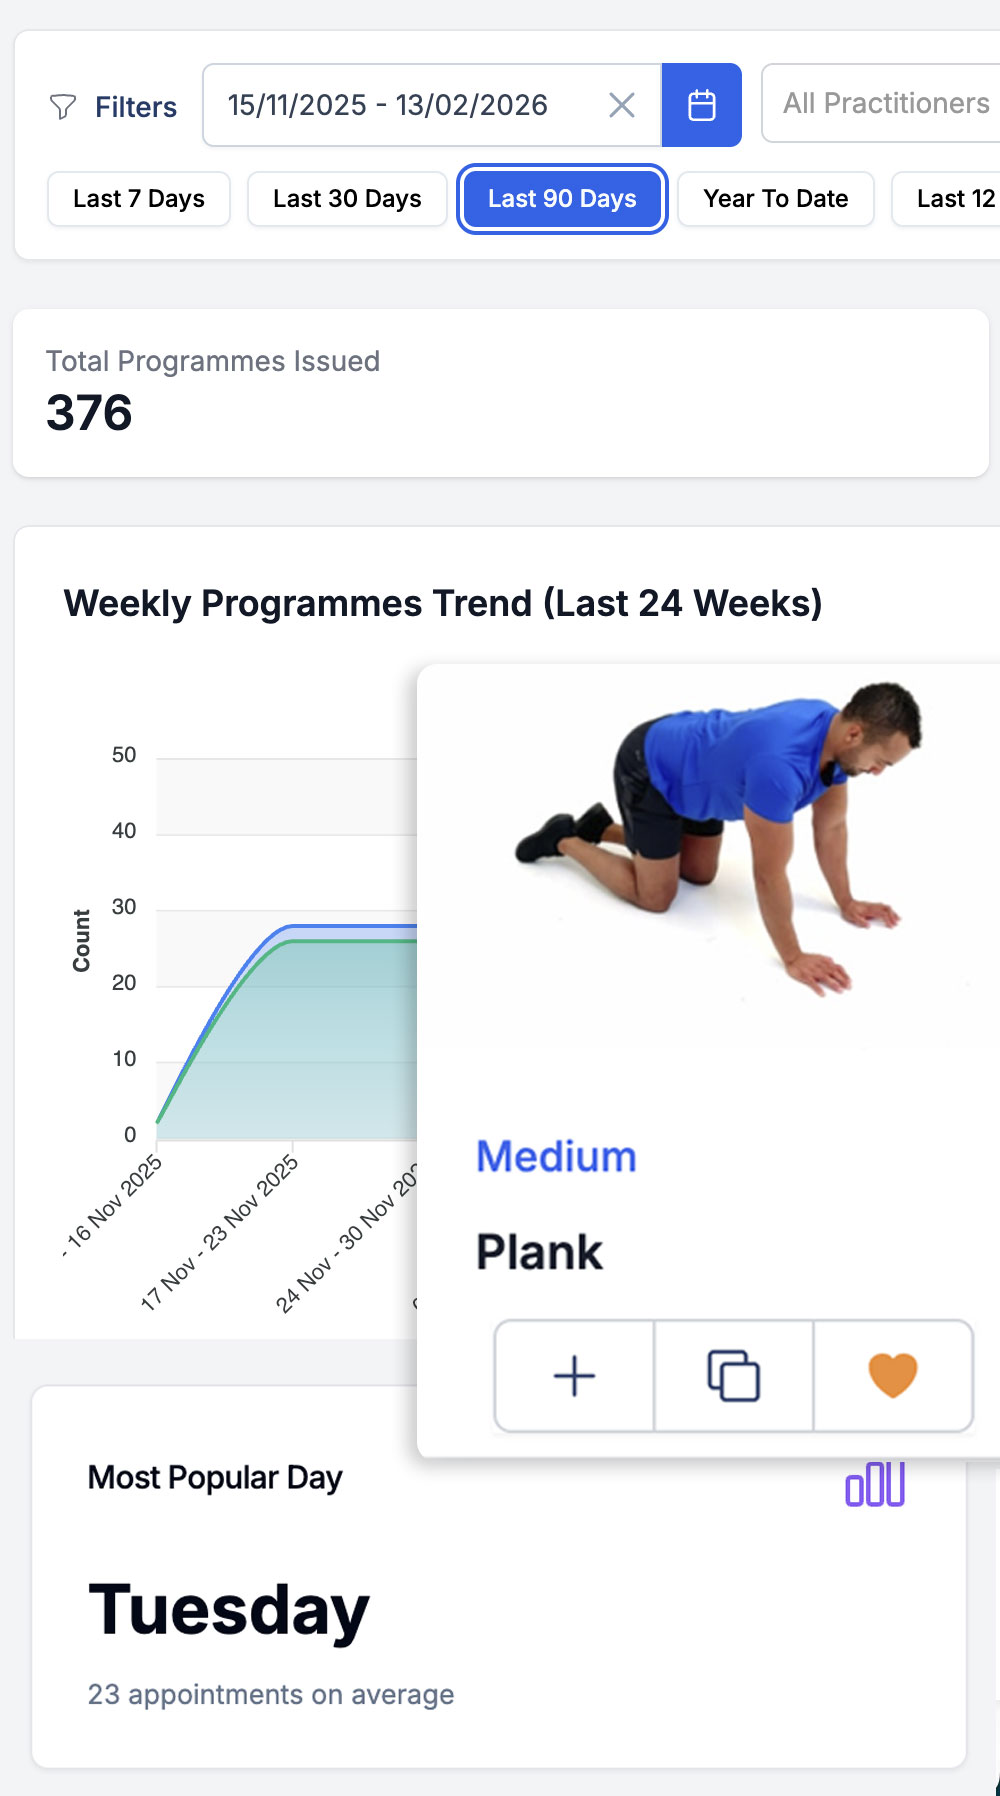Switch to Year To Date range
This screenshot has height=1796, width=1000.
coord(775,199)
